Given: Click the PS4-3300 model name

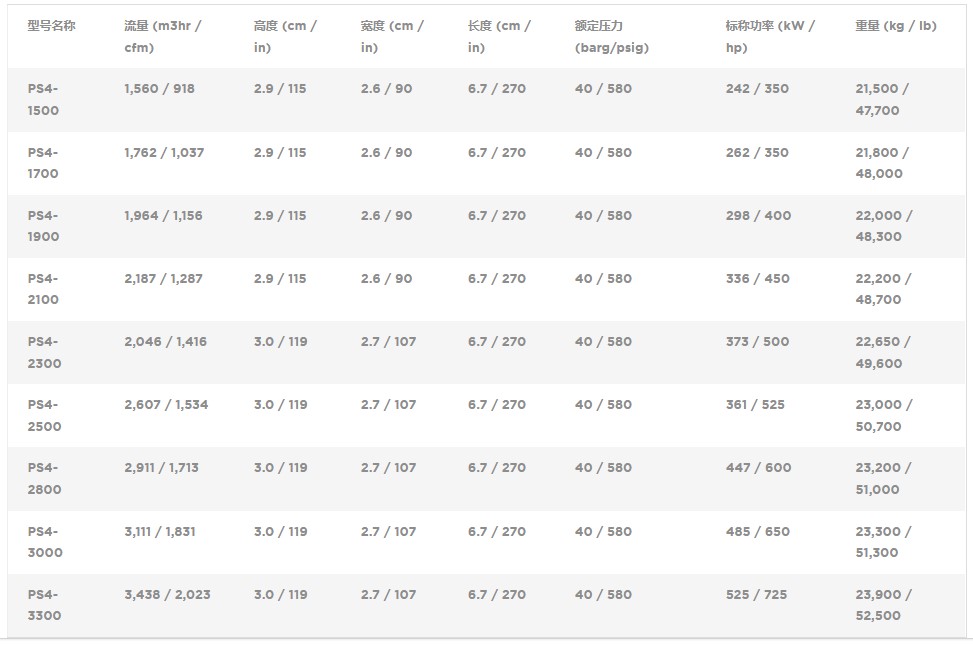Looking at the screenshot, I should coord(44,605).
